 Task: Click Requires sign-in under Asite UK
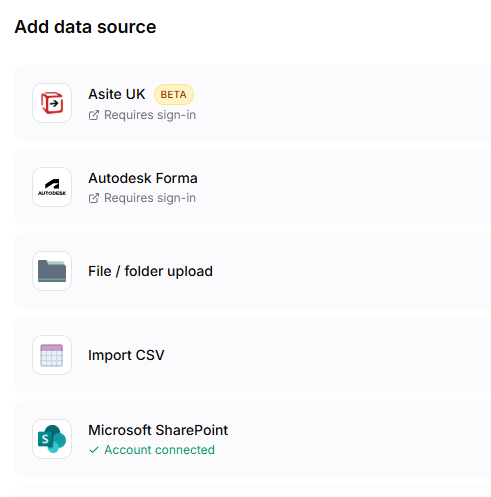point(150,115)
